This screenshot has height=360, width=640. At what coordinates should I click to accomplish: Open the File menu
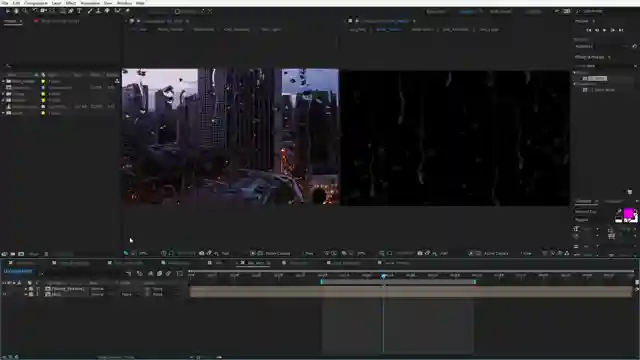[5, 3]
